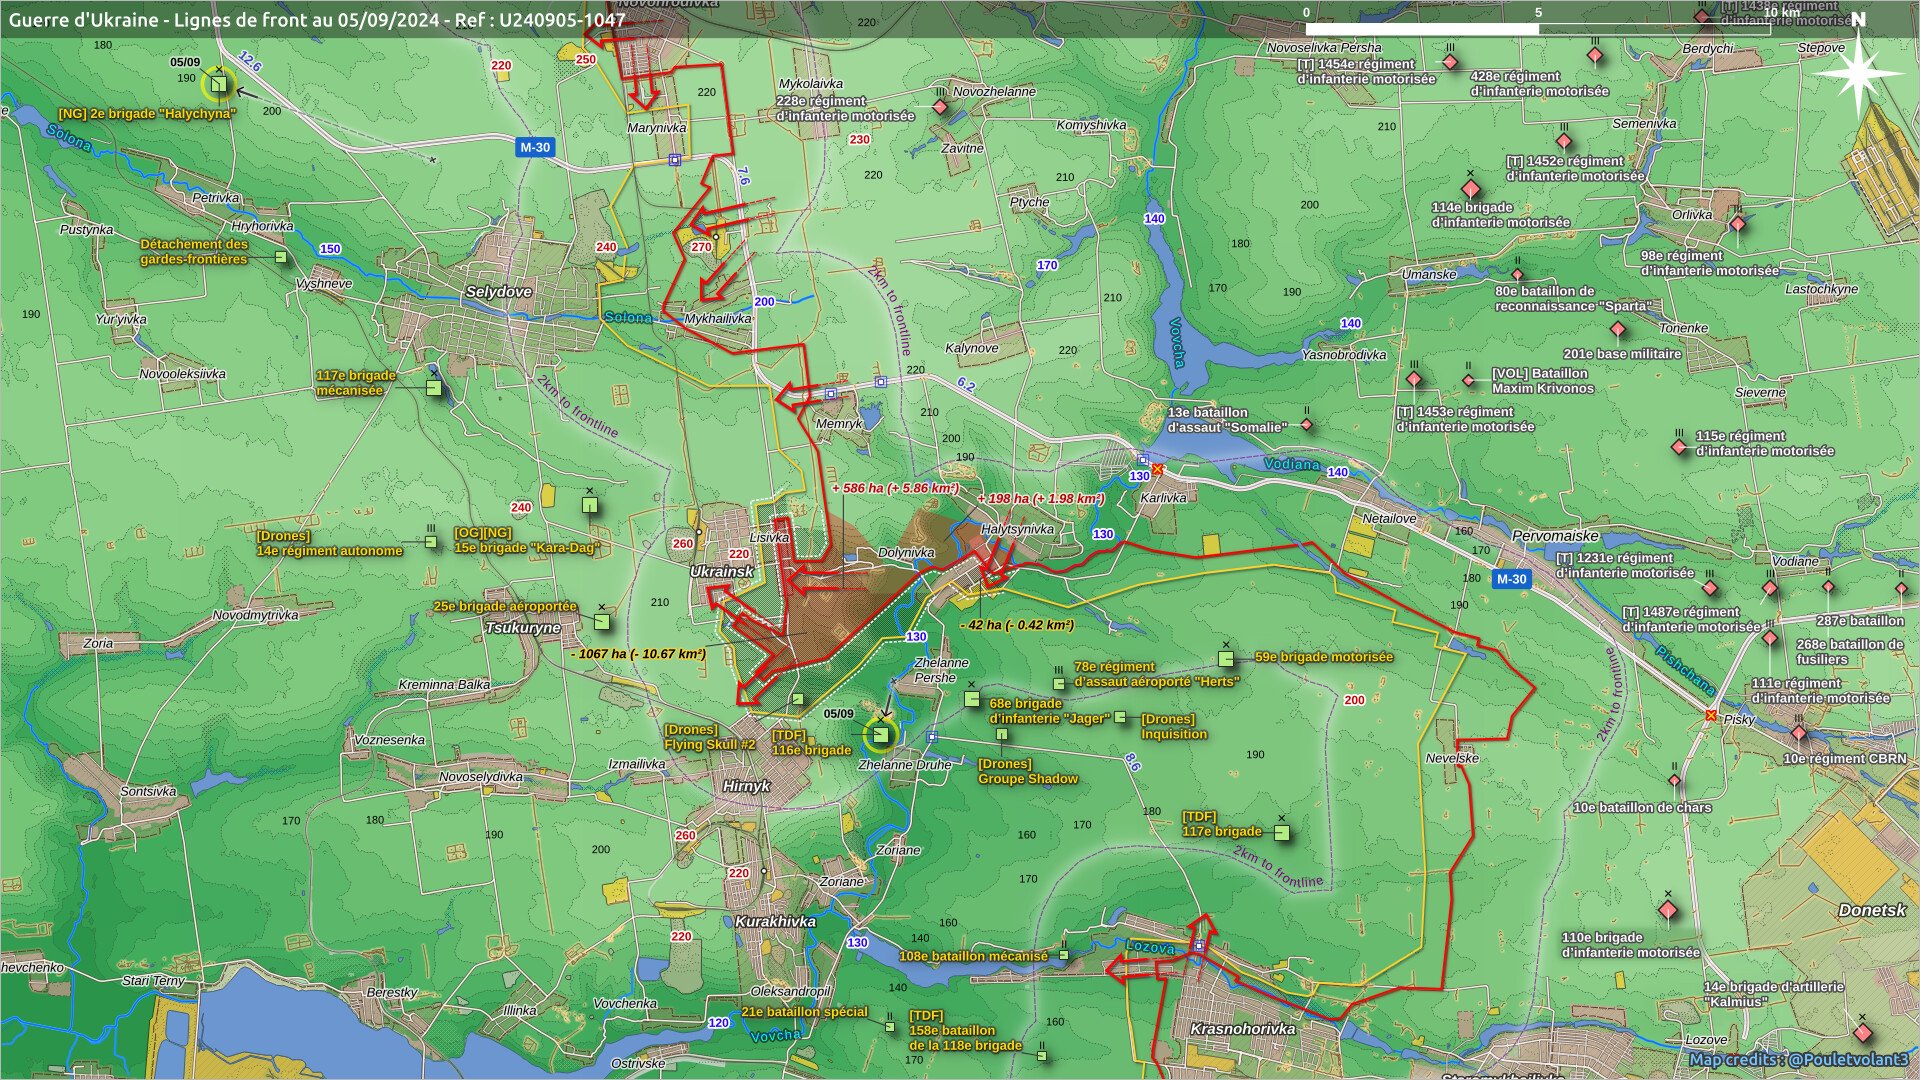Click the 228e régiment red diamond marker
Screen dimensions: 1920x1080
[x=941, y=107]
